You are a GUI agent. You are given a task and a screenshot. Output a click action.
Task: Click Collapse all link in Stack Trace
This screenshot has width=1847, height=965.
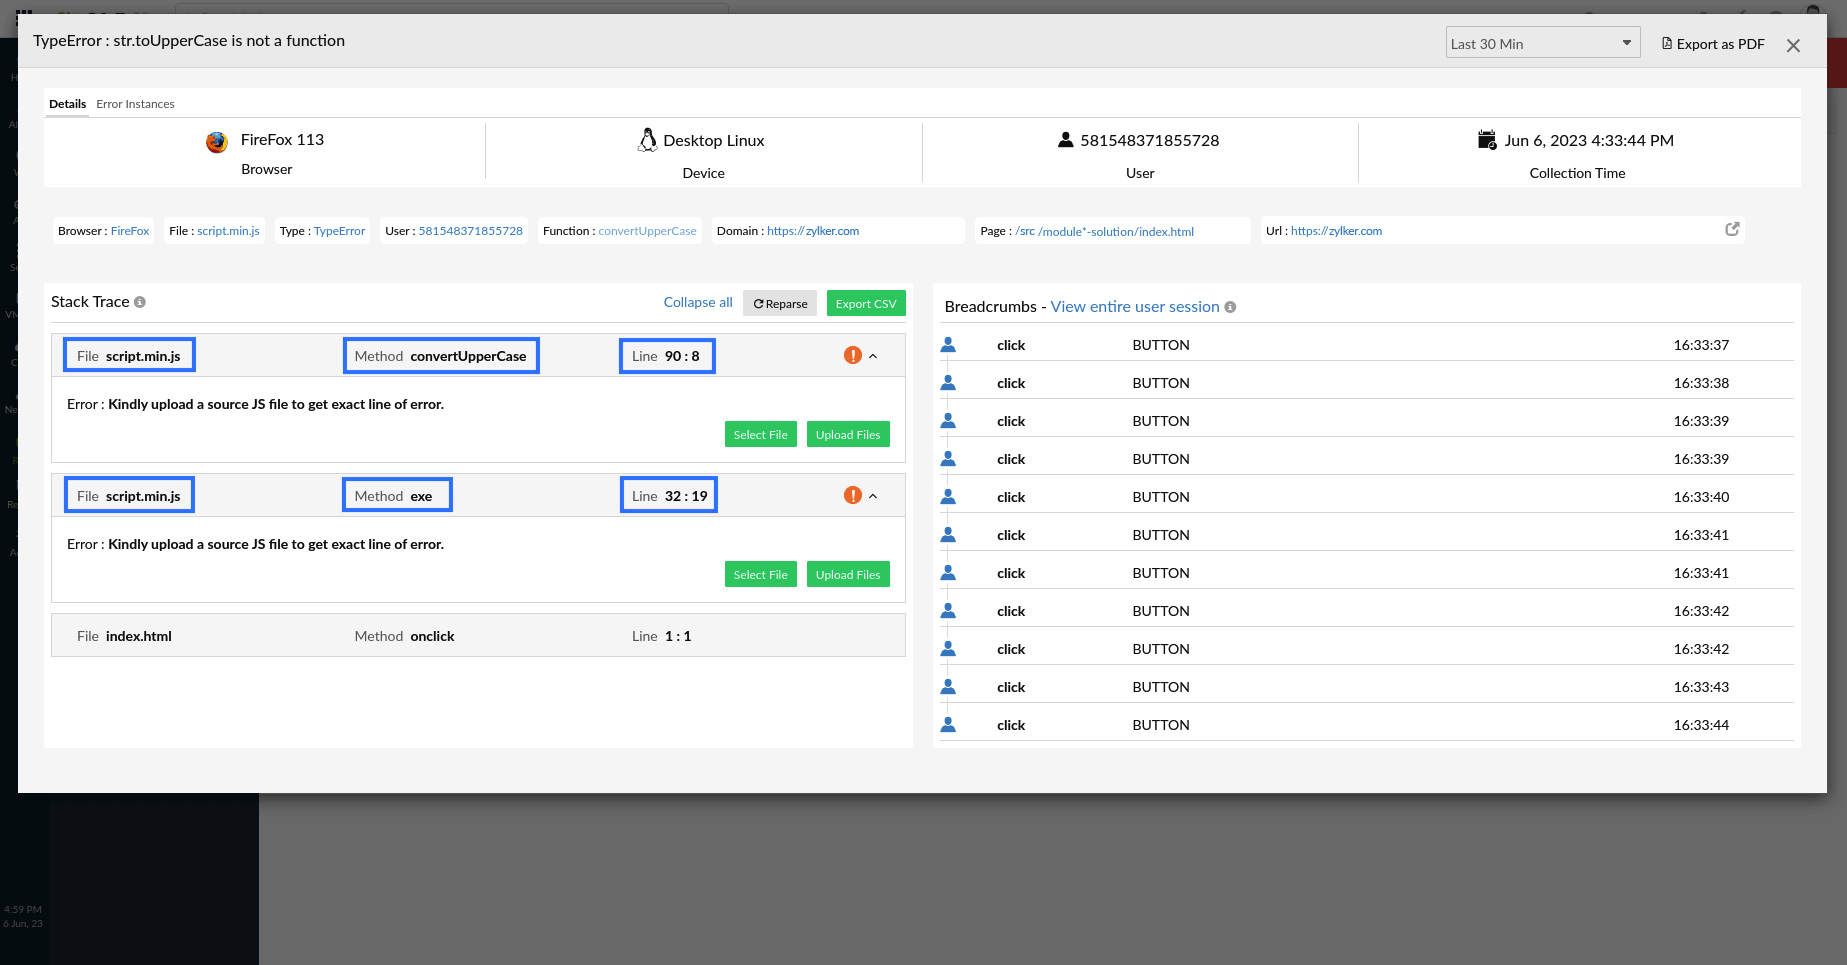click(x=697, y=302)
